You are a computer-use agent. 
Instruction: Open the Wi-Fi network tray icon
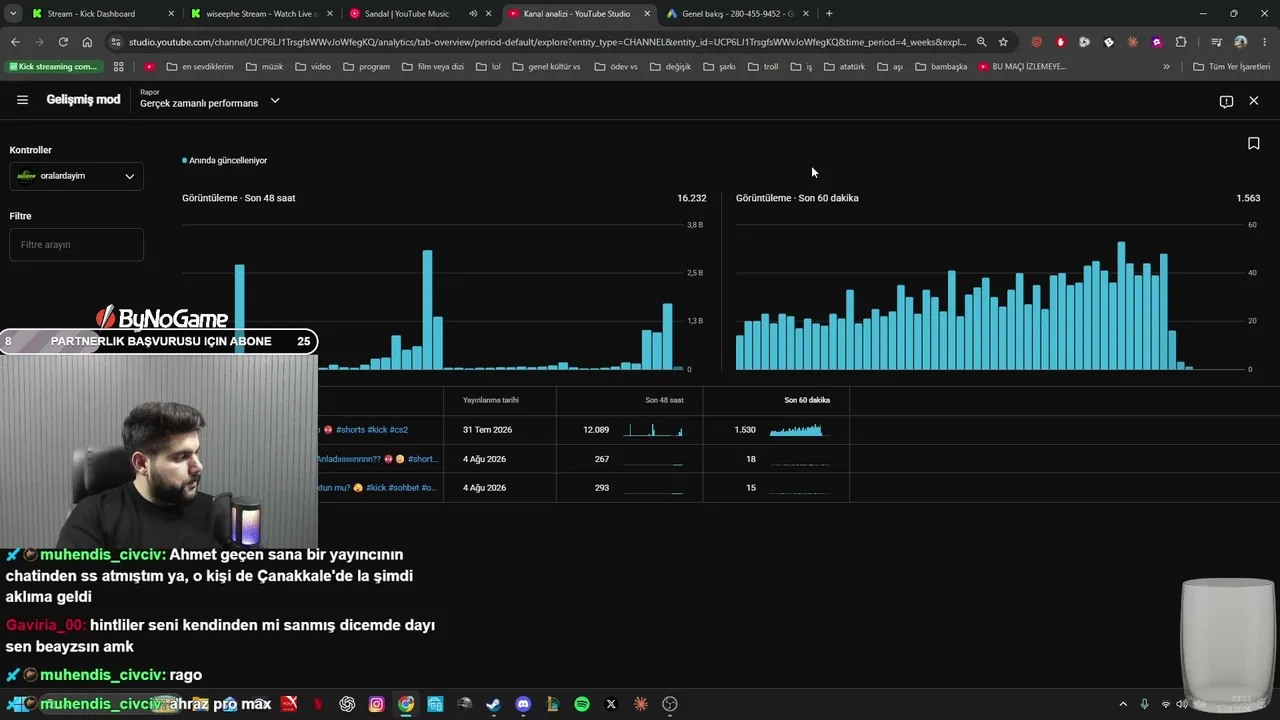tap(1166, 704)
